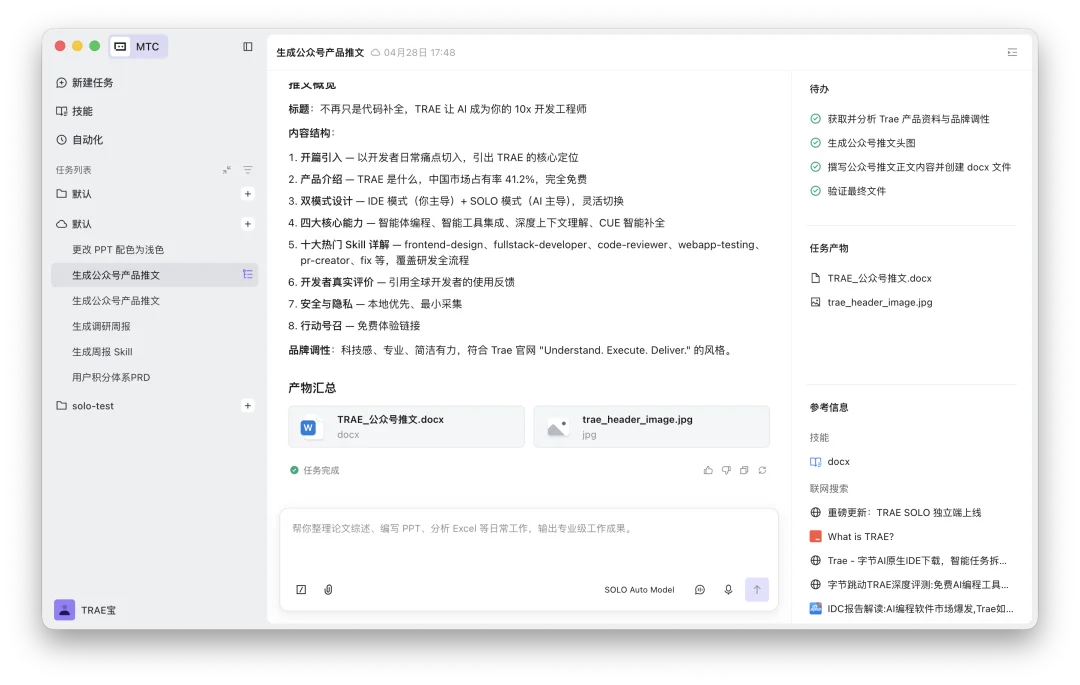Collapse the left sidebar panel icon

(x=247, y=46)
